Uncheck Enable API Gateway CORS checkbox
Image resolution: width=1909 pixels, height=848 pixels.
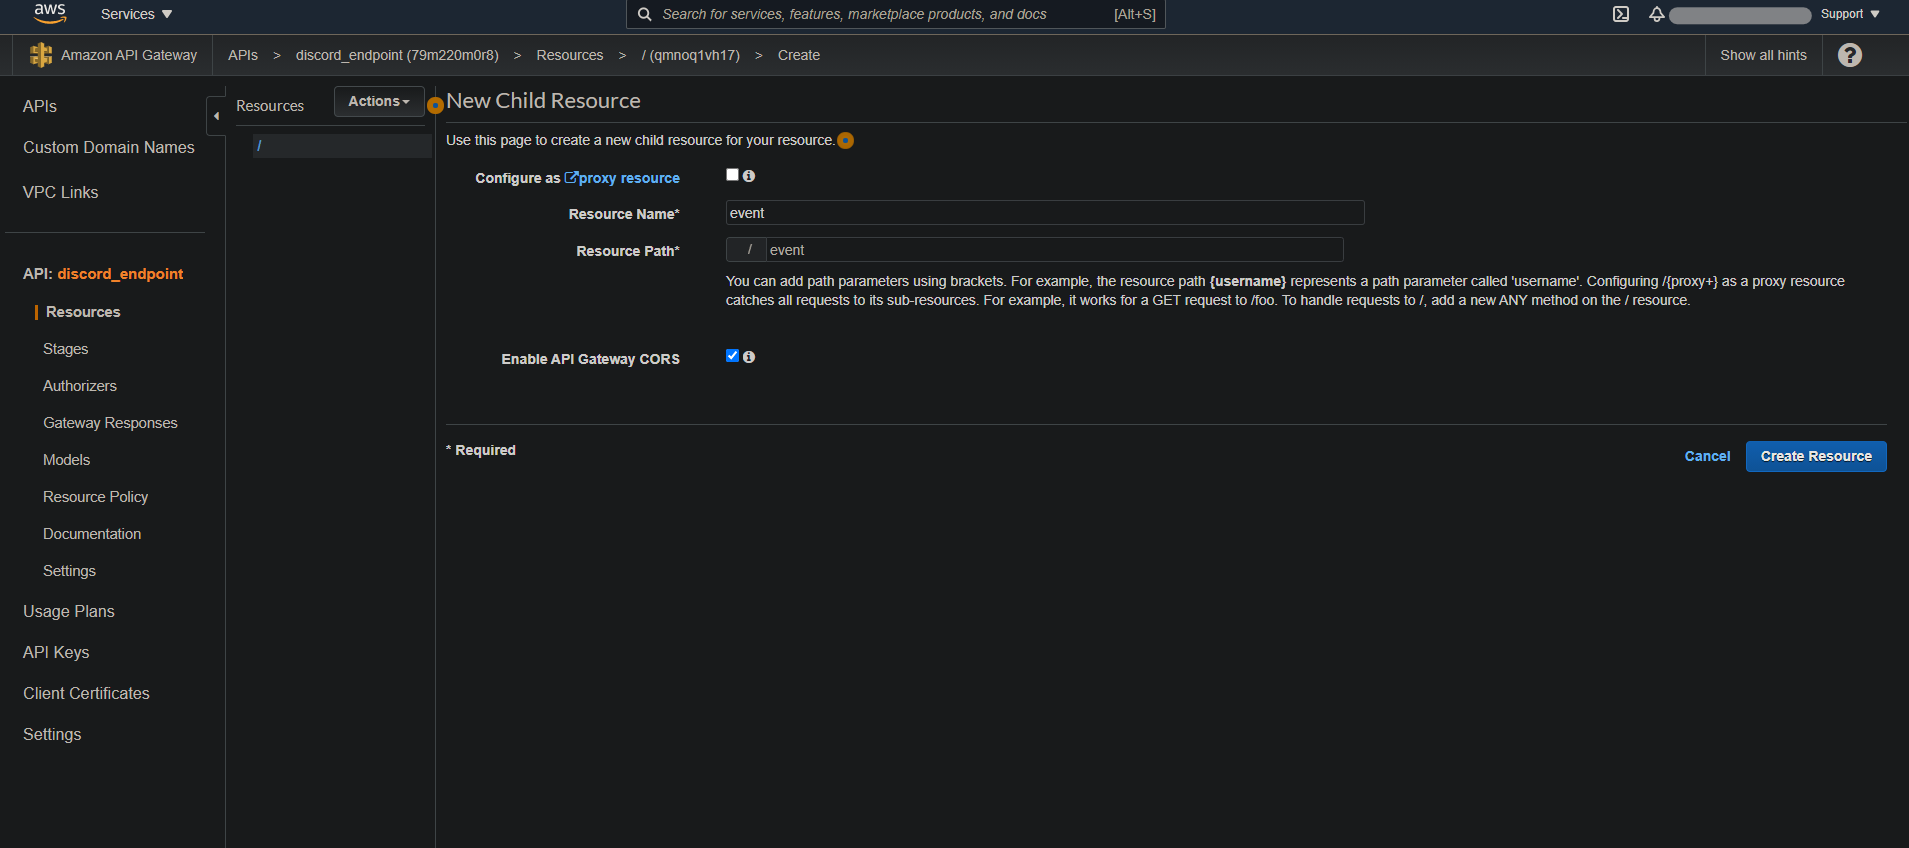click(732, 356)
